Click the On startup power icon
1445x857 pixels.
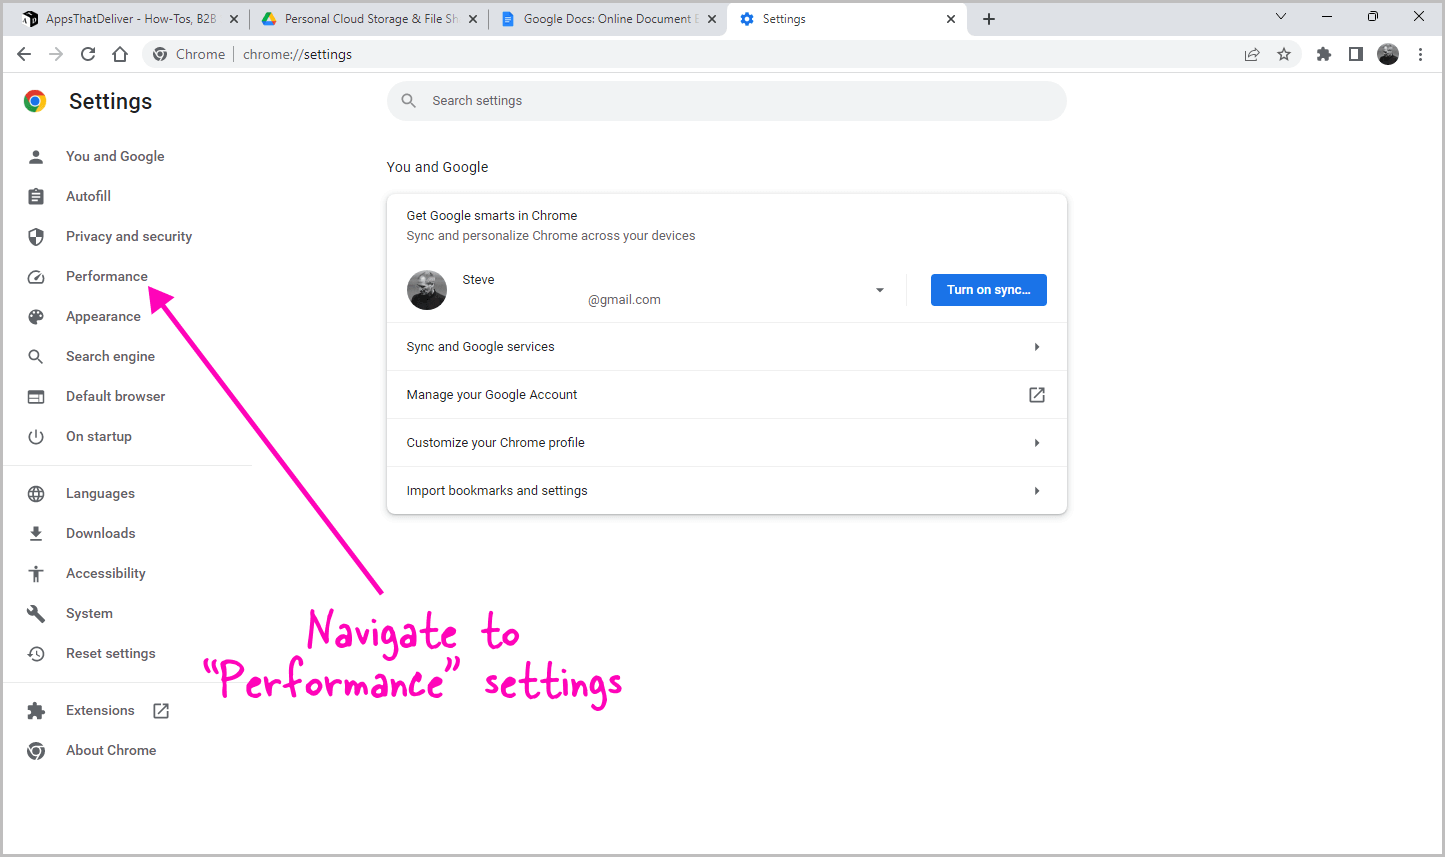tap(36, 436)
